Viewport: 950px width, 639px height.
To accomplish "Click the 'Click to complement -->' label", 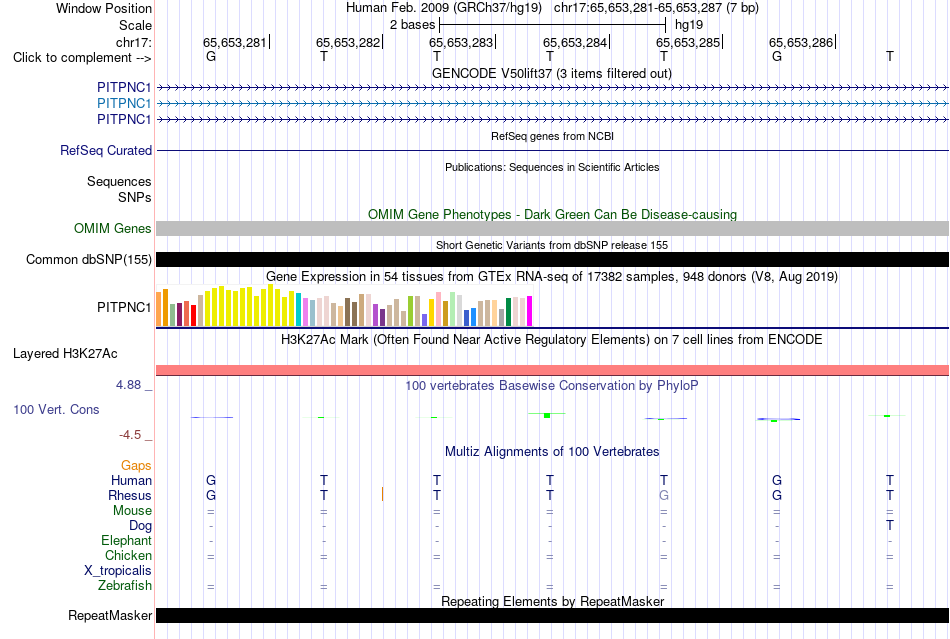I will pos(82,58).
